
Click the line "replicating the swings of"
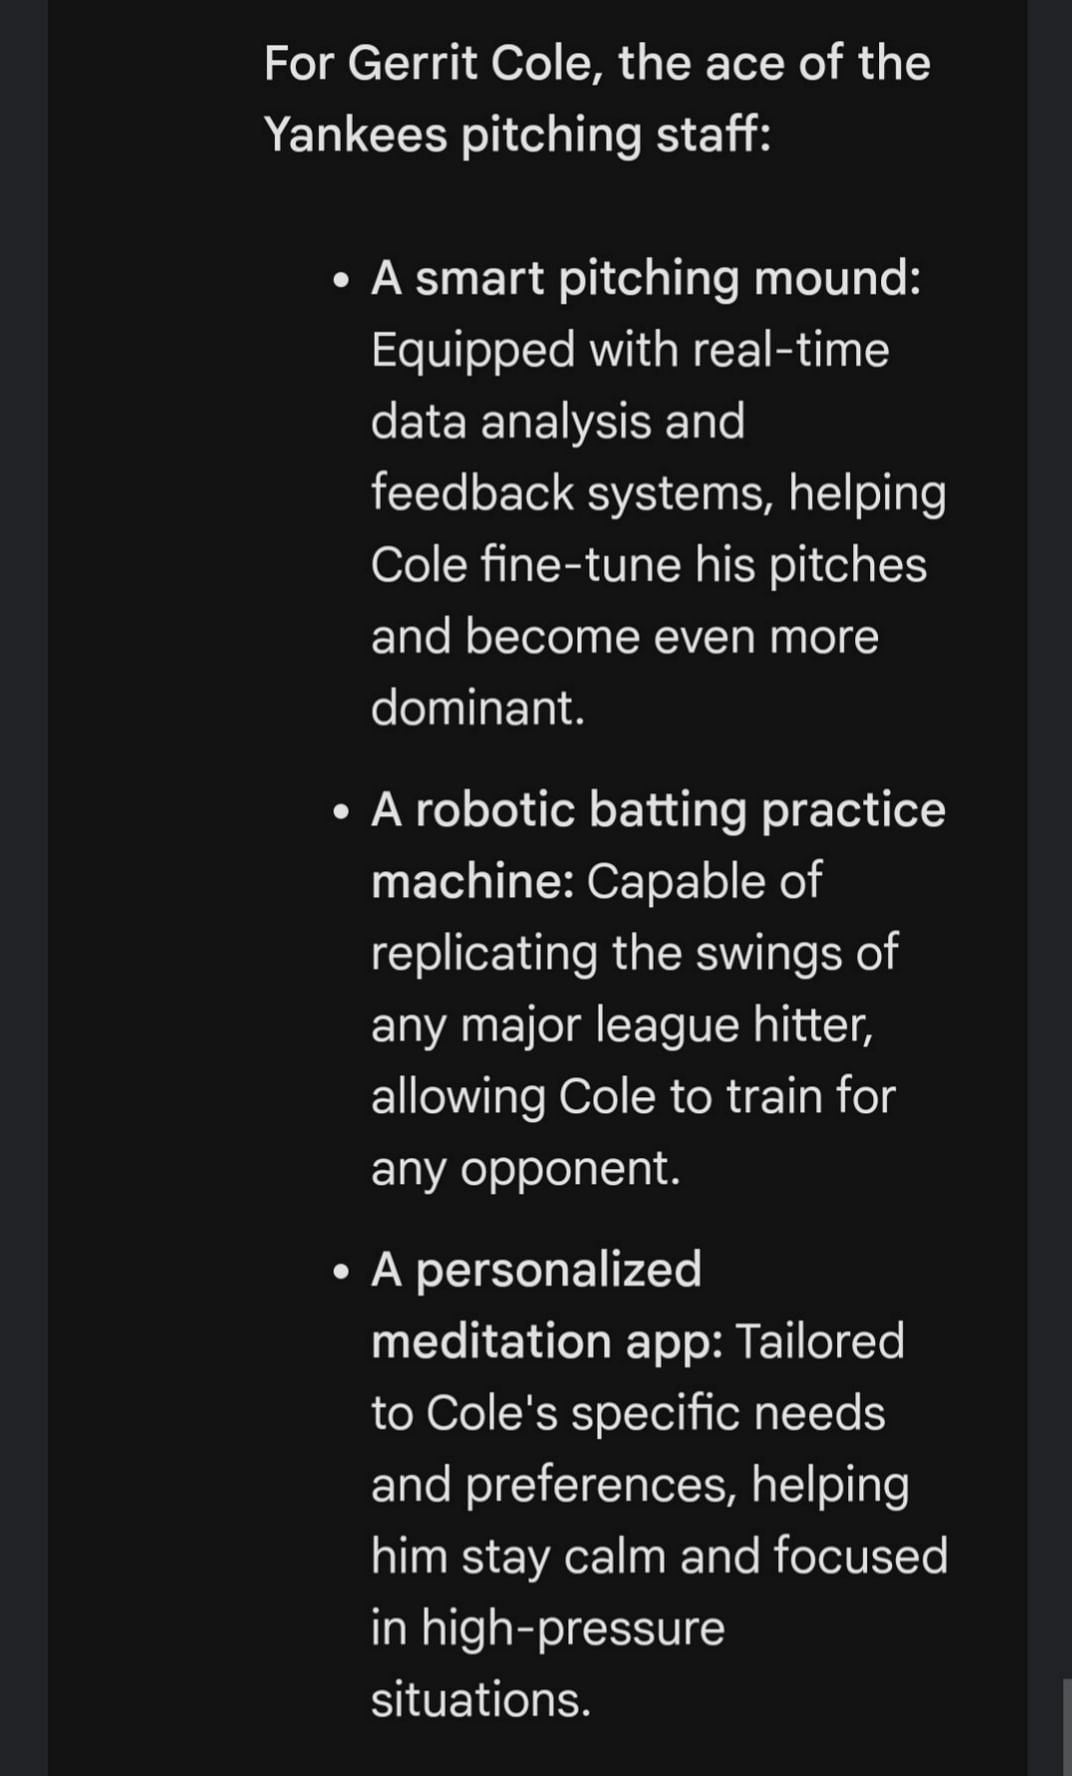coord(634,952)
